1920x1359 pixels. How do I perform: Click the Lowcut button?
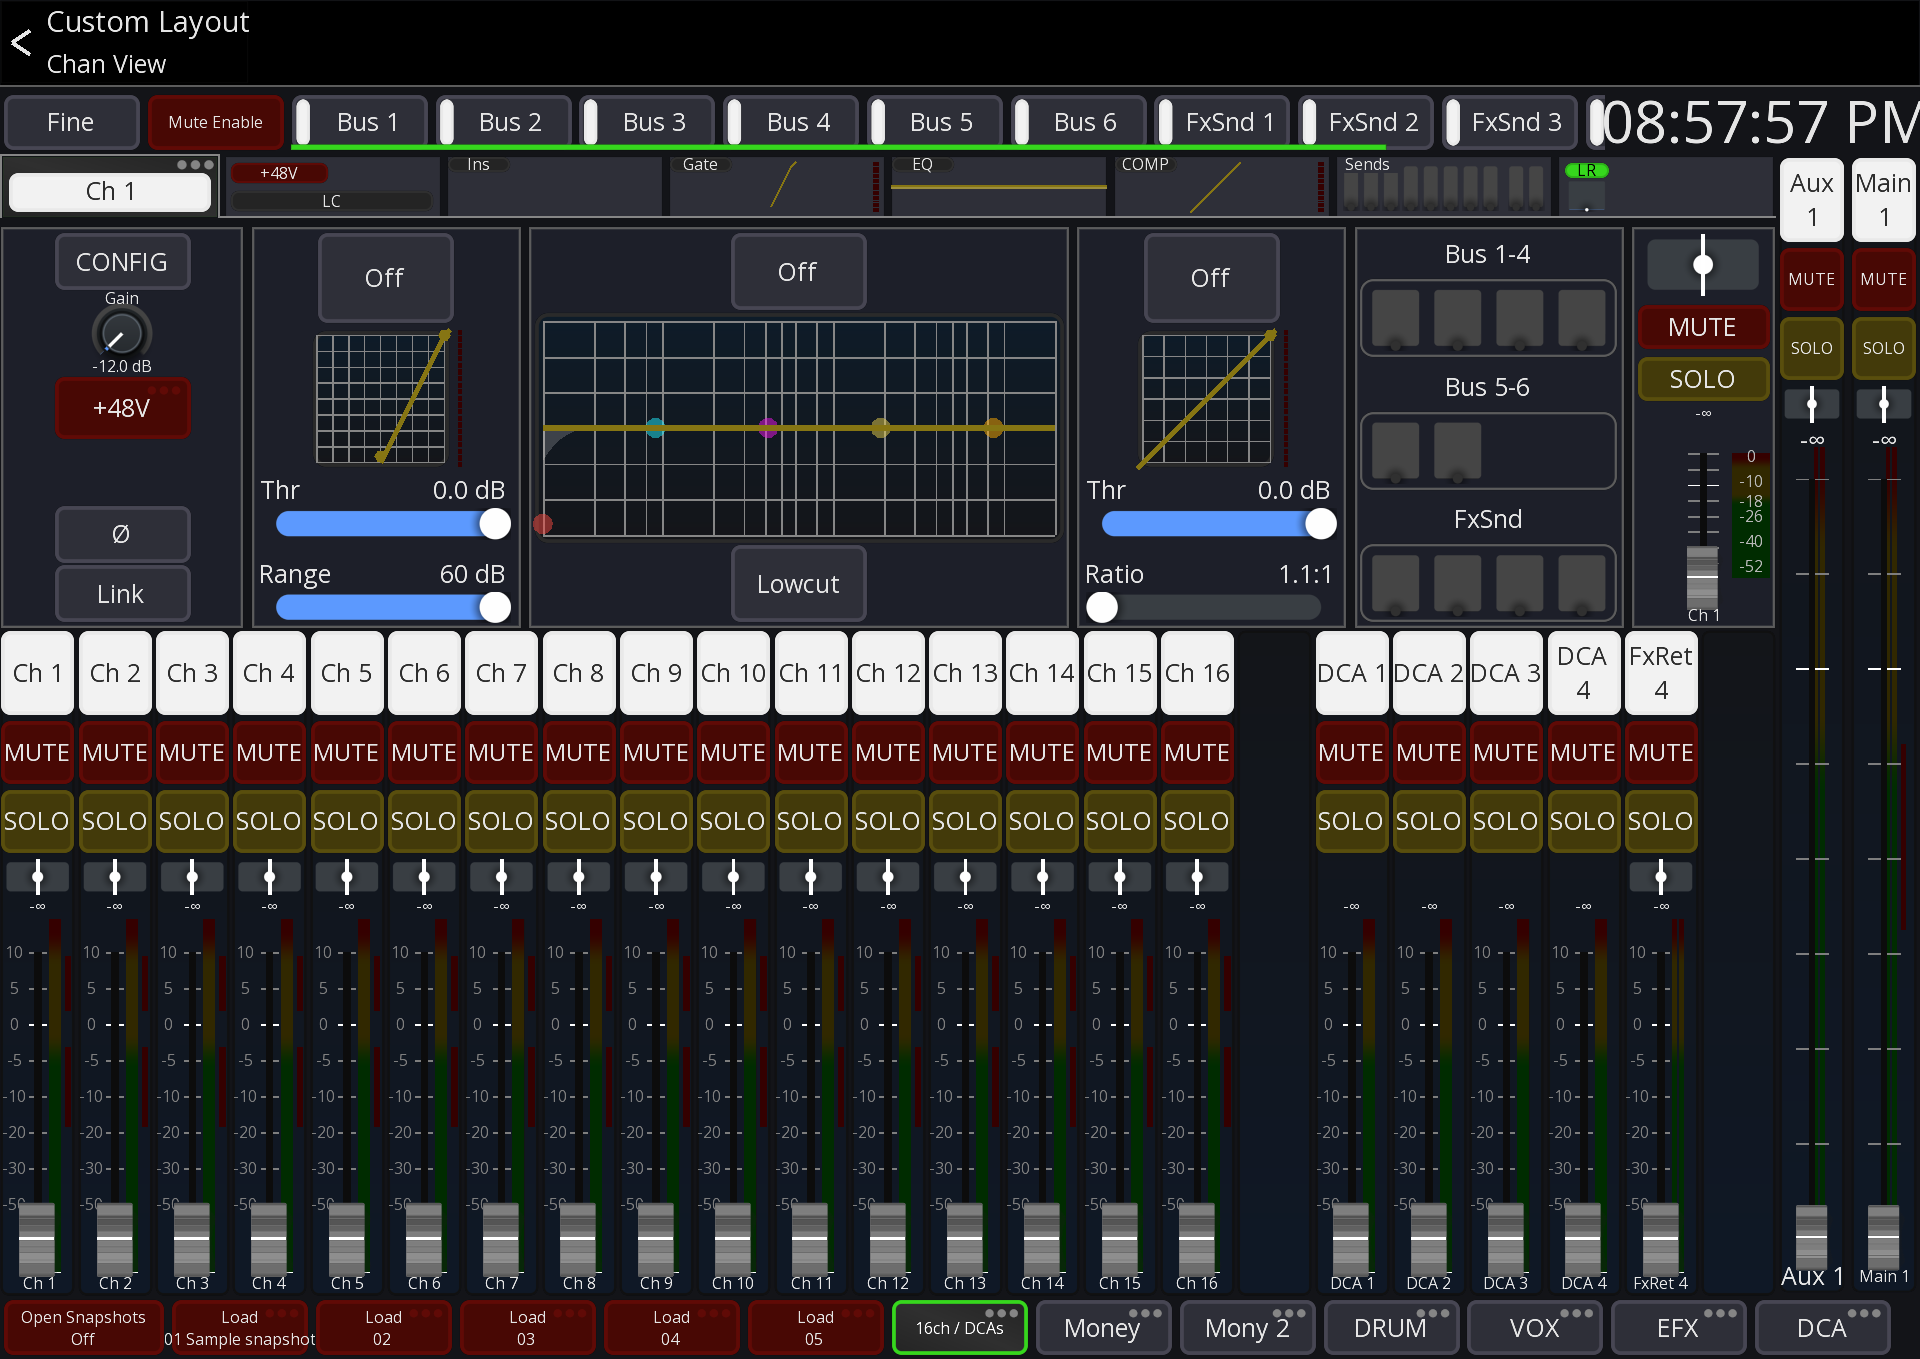[798, 584]
